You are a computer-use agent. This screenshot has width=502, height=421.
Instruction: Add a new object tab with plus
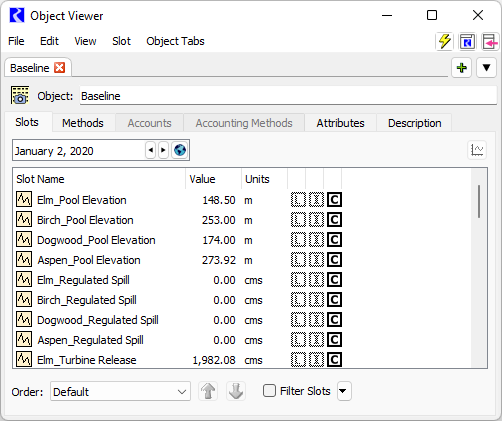point(461,68)
